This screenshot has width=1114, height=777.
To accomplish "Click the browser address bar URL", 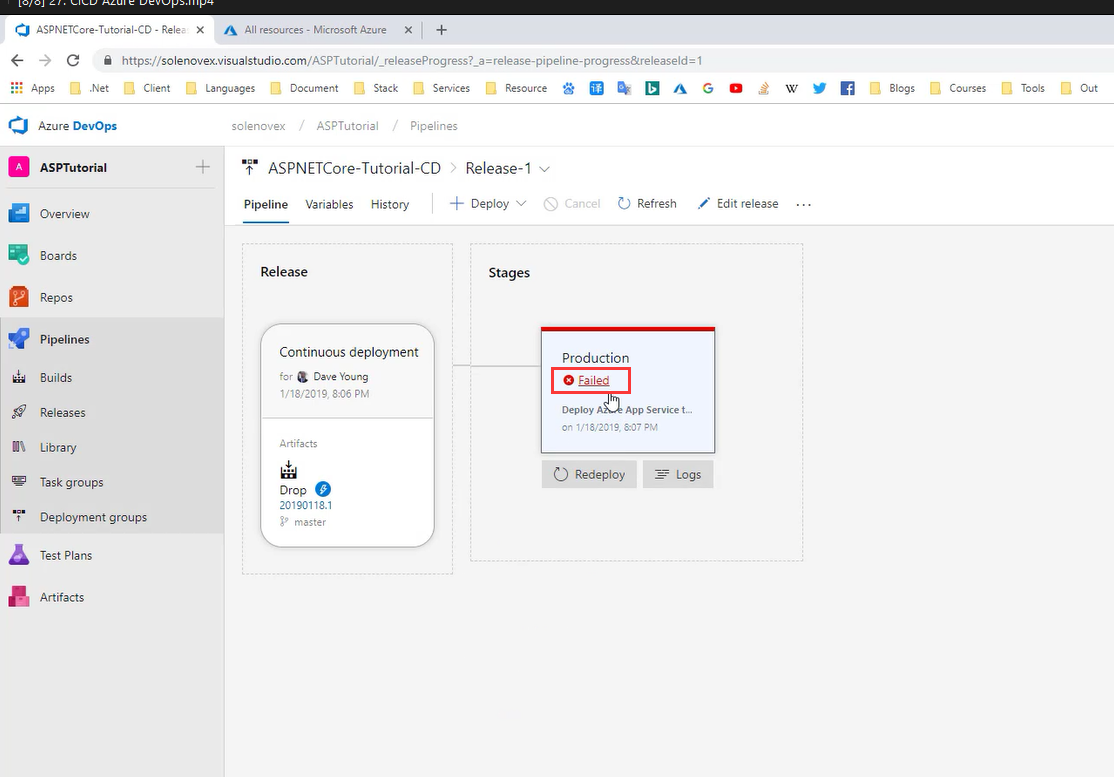I will point(412,60).
